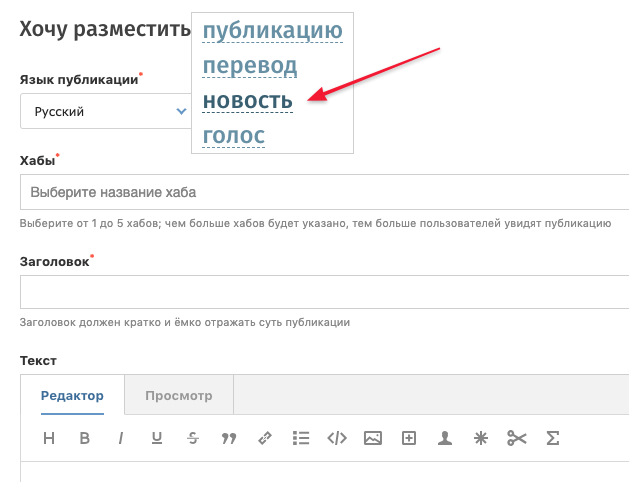Switch to the Просмотр tab
Image resolution: width=629 pixels, height=482 pixels.
(x=179, y=395)
